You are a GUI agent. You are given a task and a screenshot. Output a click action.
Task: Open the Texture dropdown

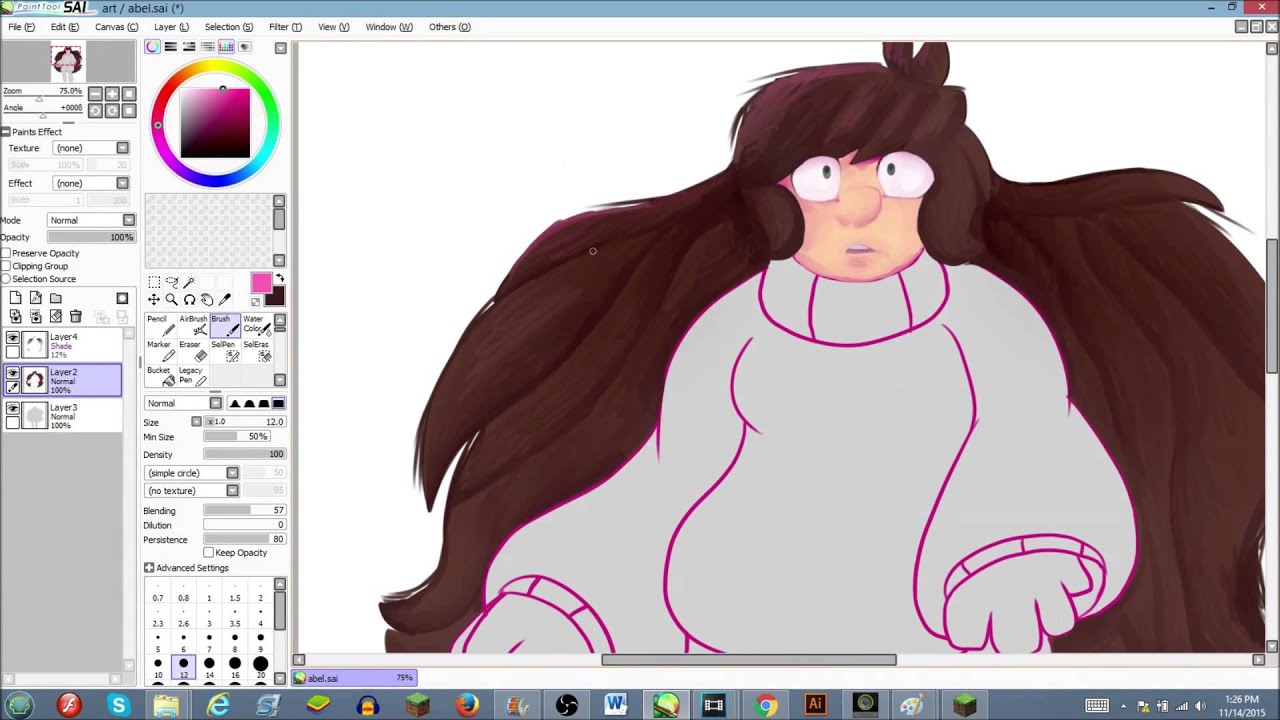pos(90,148)
